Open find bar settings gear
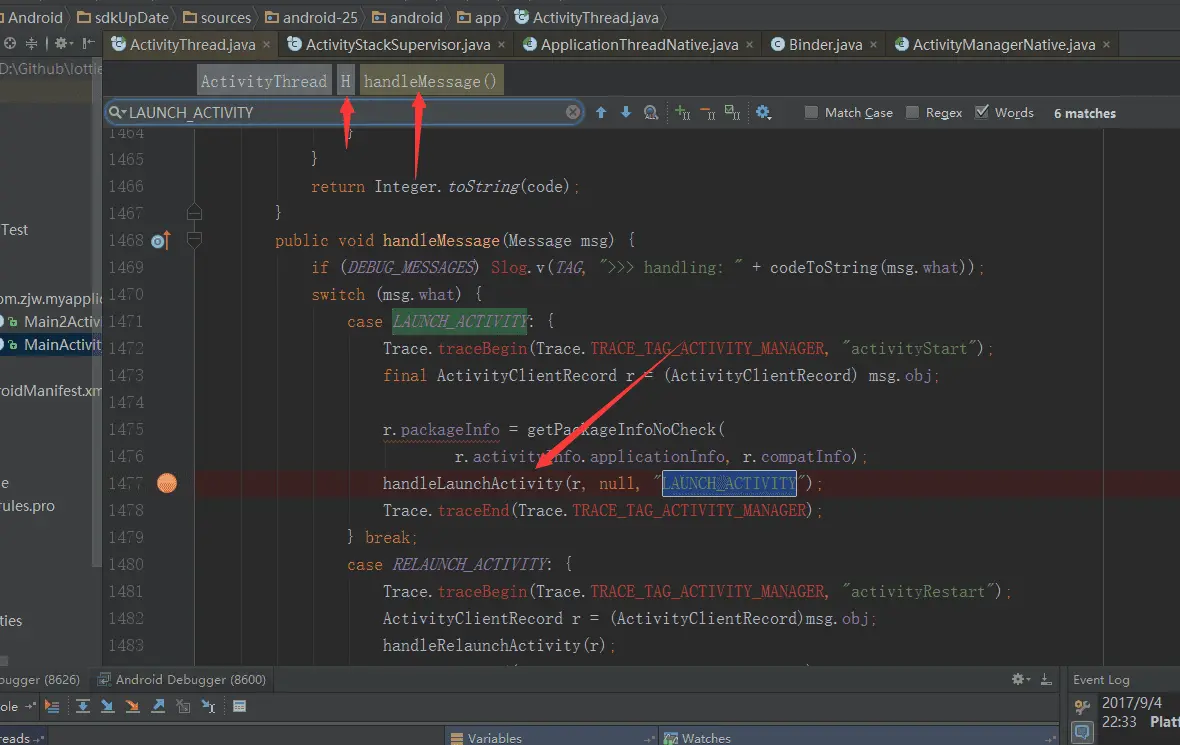 click(763, 112)
